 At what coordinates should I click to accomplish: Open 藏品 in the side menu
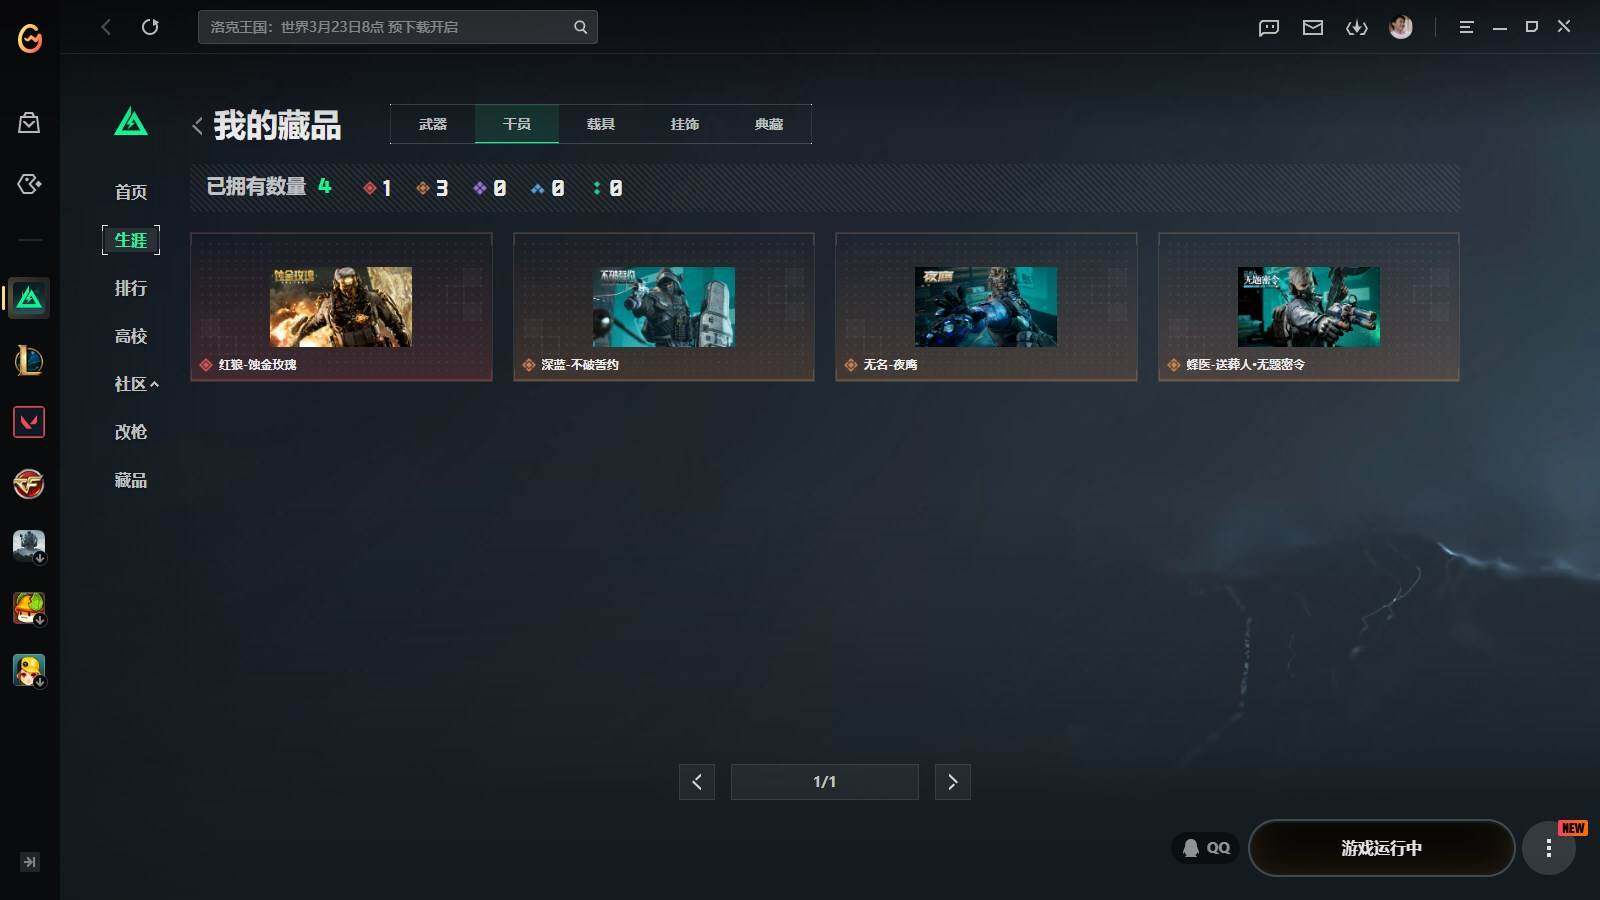pyautogui.click(x=131, y=480)
